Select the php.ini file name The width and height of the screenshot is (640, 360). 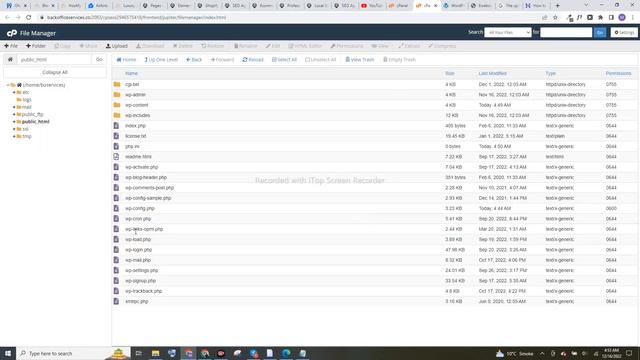(x=132, y=147)
